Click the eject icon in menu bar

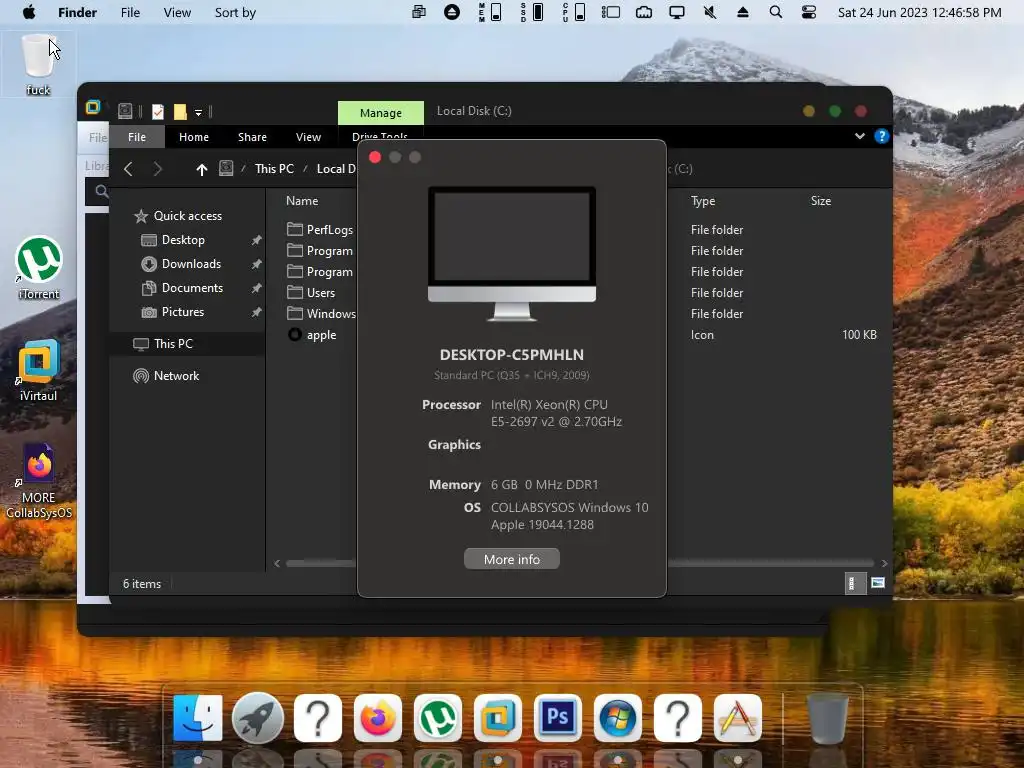tap(743, 12)
